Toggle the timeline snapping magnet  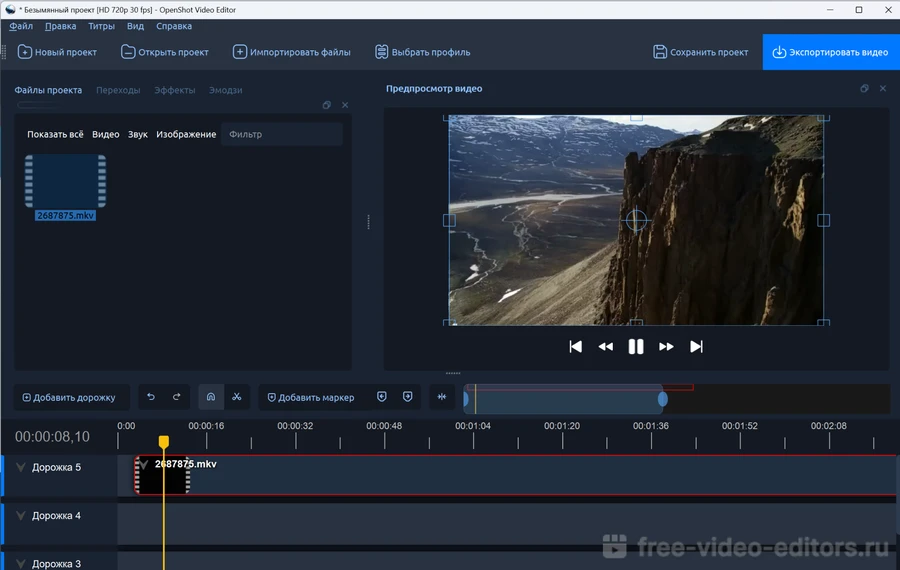click(x=211, y=397)
